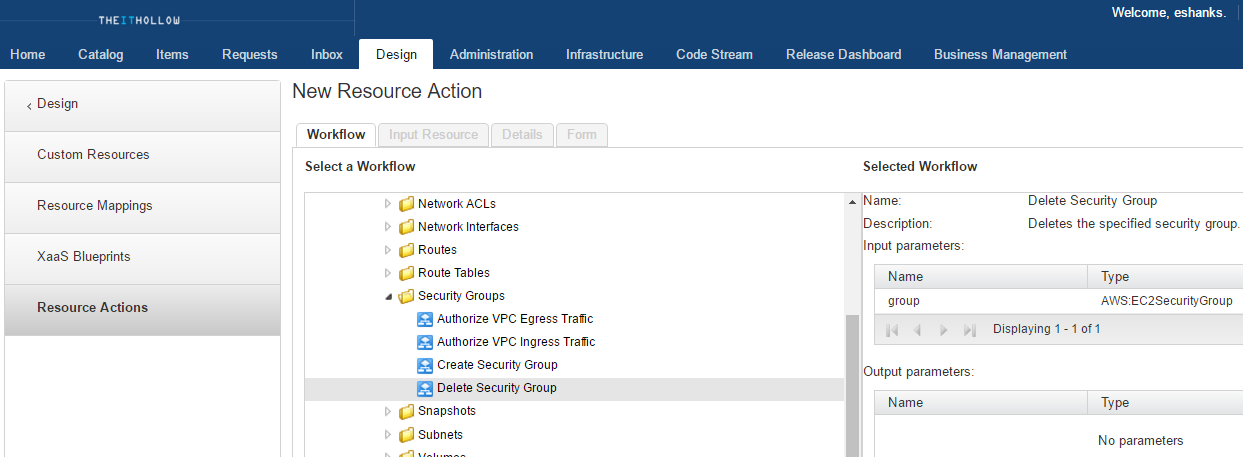The height and width of the screenshot is (457, 1243).
Task: Select the Authorize VPC Egress Traffic workflow
Action: click(x=515, y=319)
